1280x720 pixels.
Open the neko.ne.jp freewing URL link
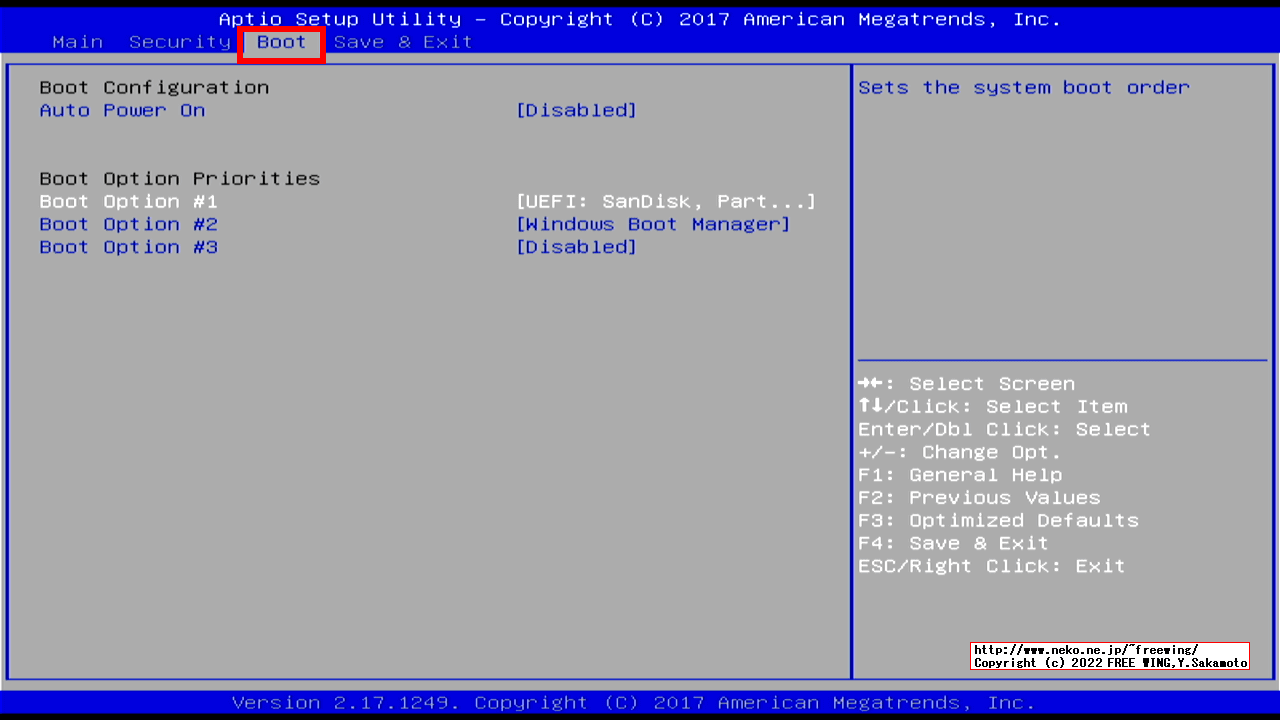1085,650
